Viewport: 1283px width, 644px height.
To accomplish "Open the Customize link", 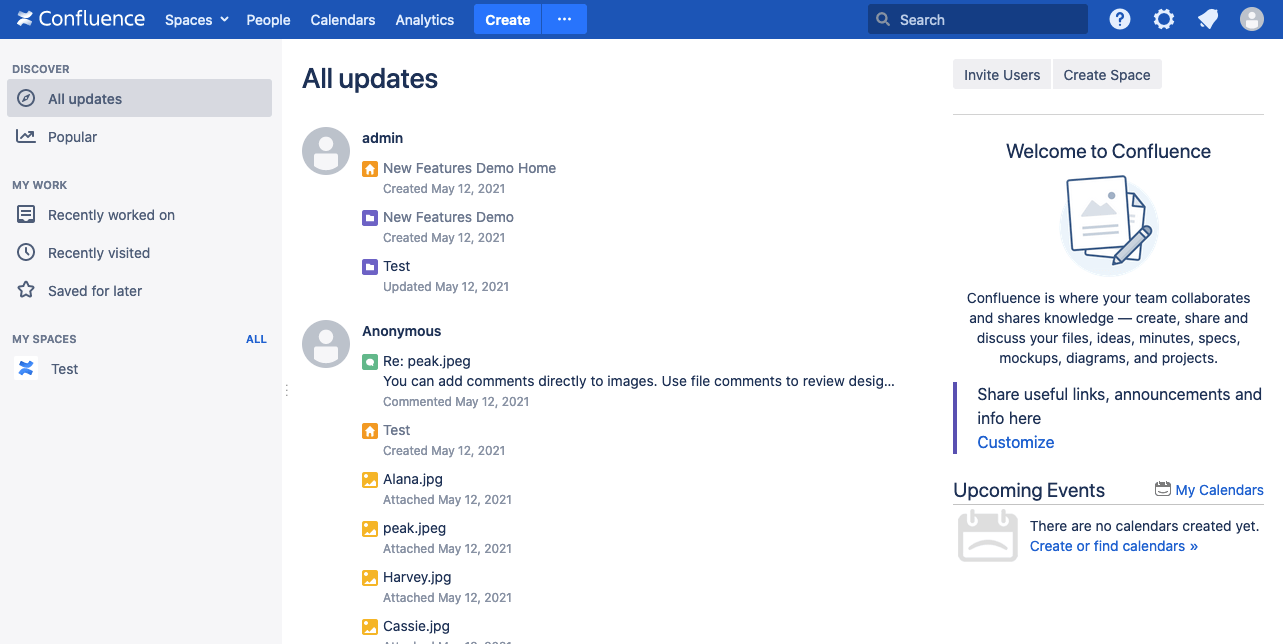I will [x=1015, y=442].
